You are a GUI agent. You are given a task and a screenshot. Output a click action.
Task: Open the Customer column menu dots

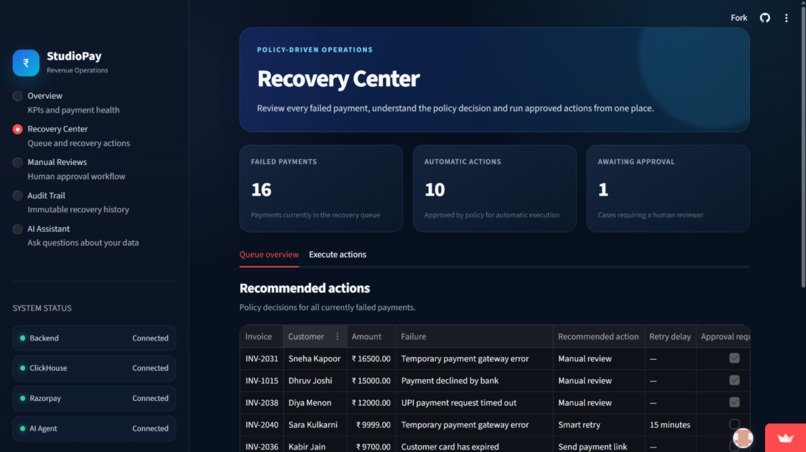point(337,336)
